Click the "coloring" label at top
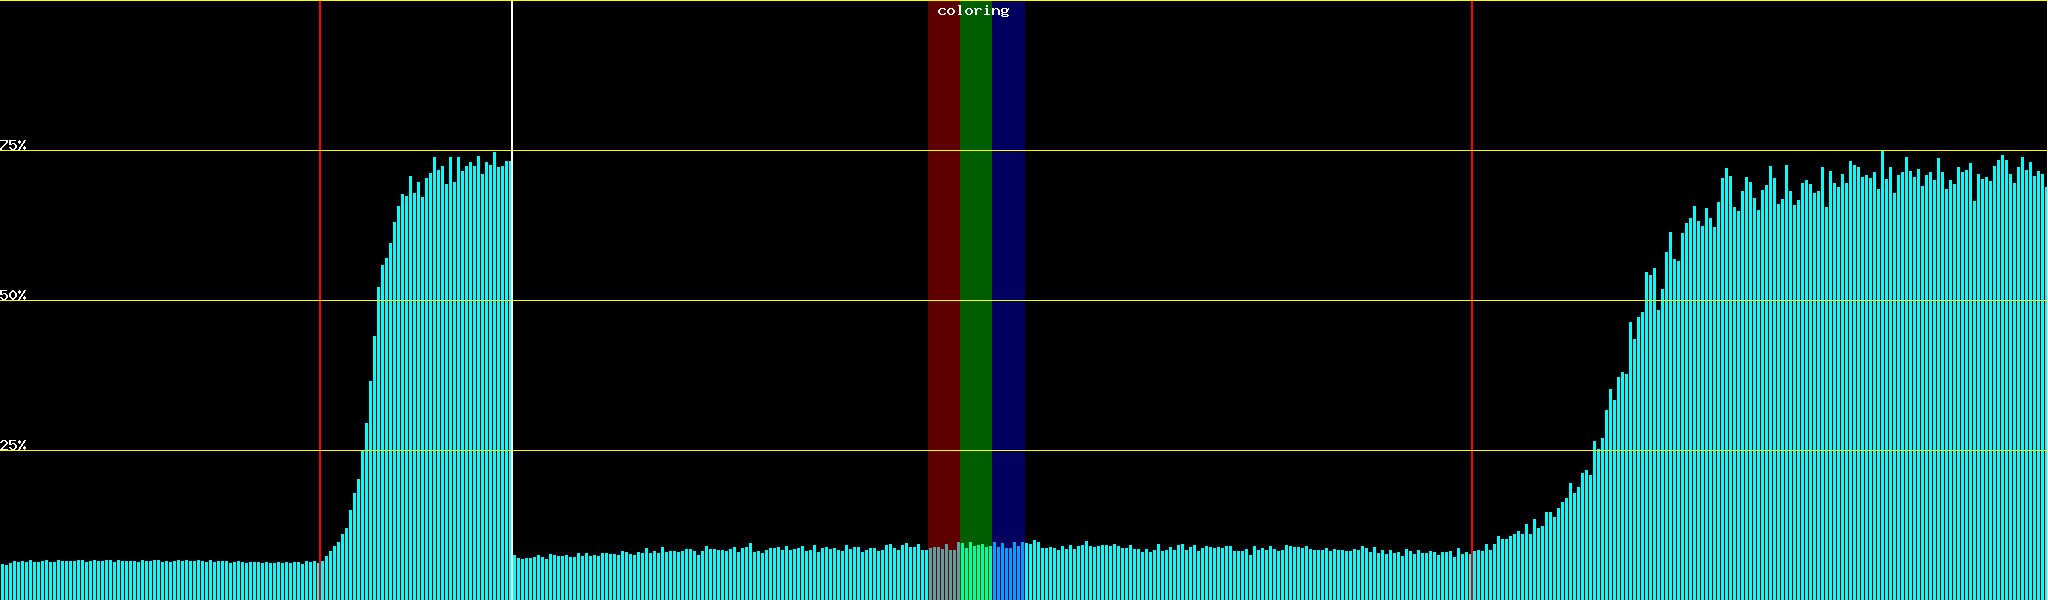 tap(973, 11)
